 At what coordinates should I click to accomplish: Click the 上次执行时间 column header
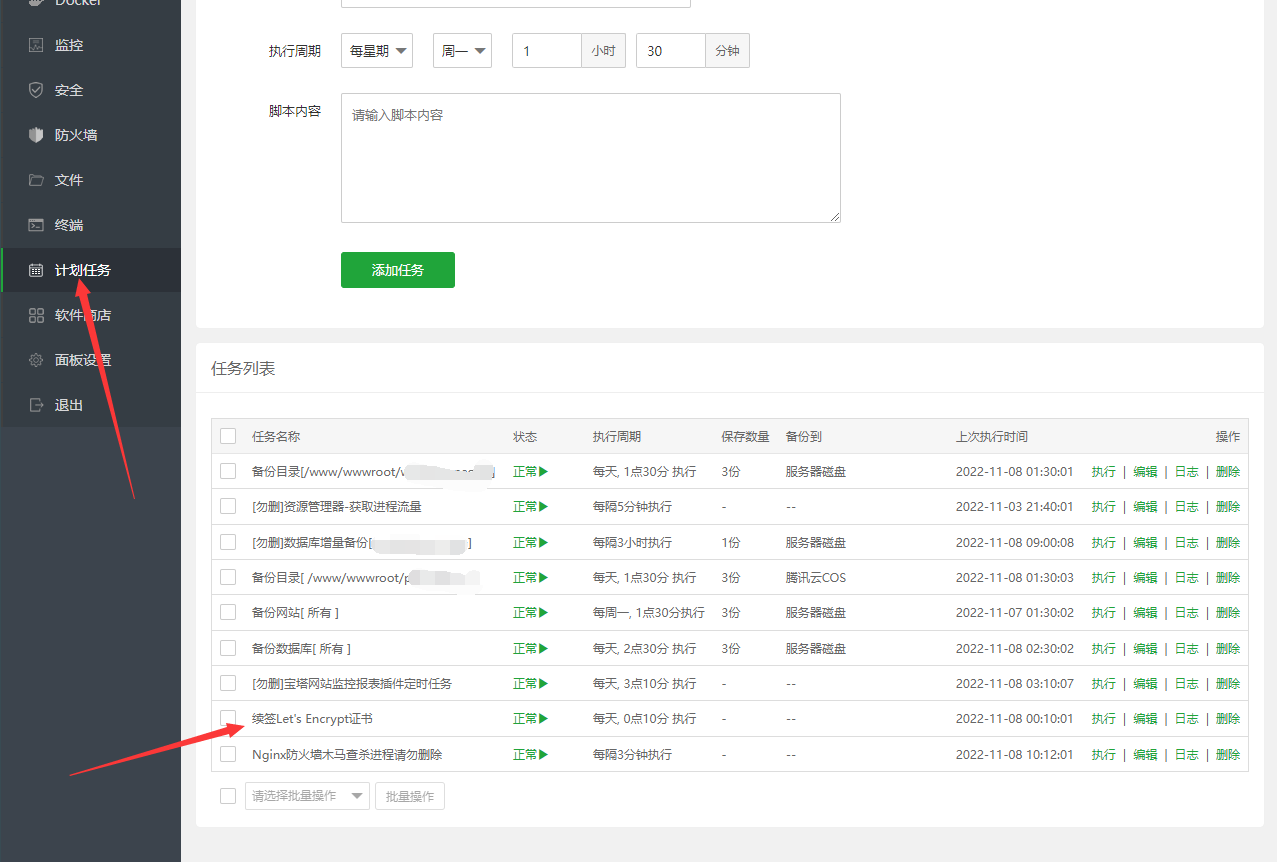[992, 436]
